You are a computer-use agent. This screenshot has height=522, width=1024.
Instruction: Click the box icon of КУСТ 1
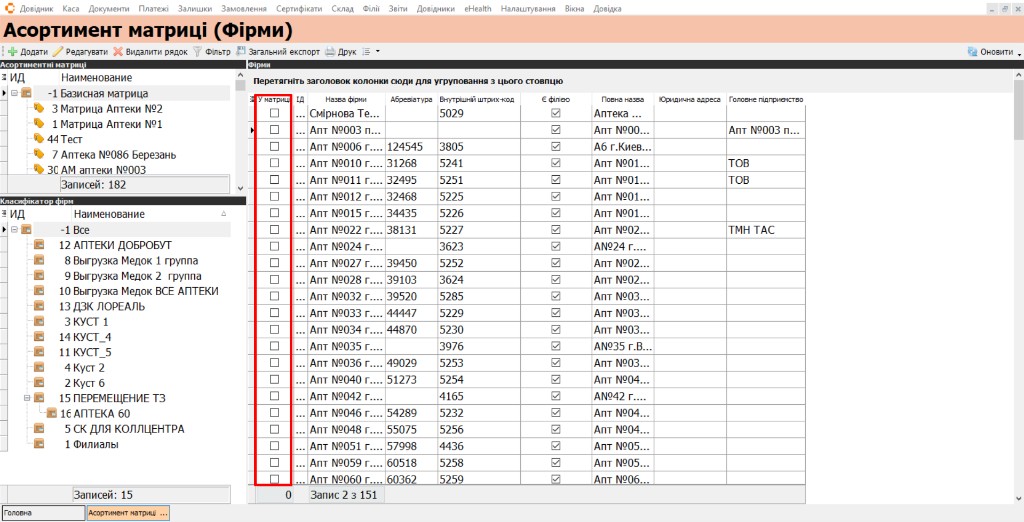[x=39, y=321]
